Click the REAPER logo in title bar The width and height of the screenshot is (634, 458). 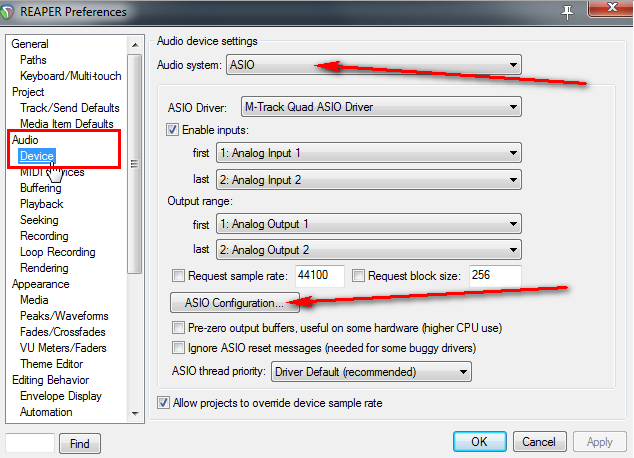pyautogui.click(x=7, y=12)
